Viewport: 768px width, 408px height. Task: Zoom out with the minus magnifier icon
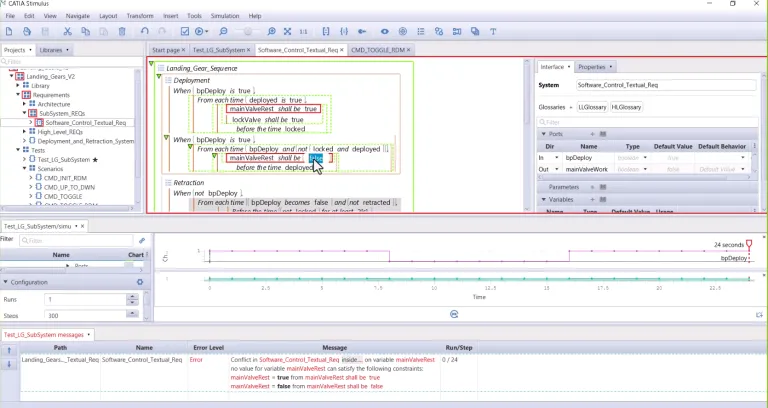pos(223,31)
